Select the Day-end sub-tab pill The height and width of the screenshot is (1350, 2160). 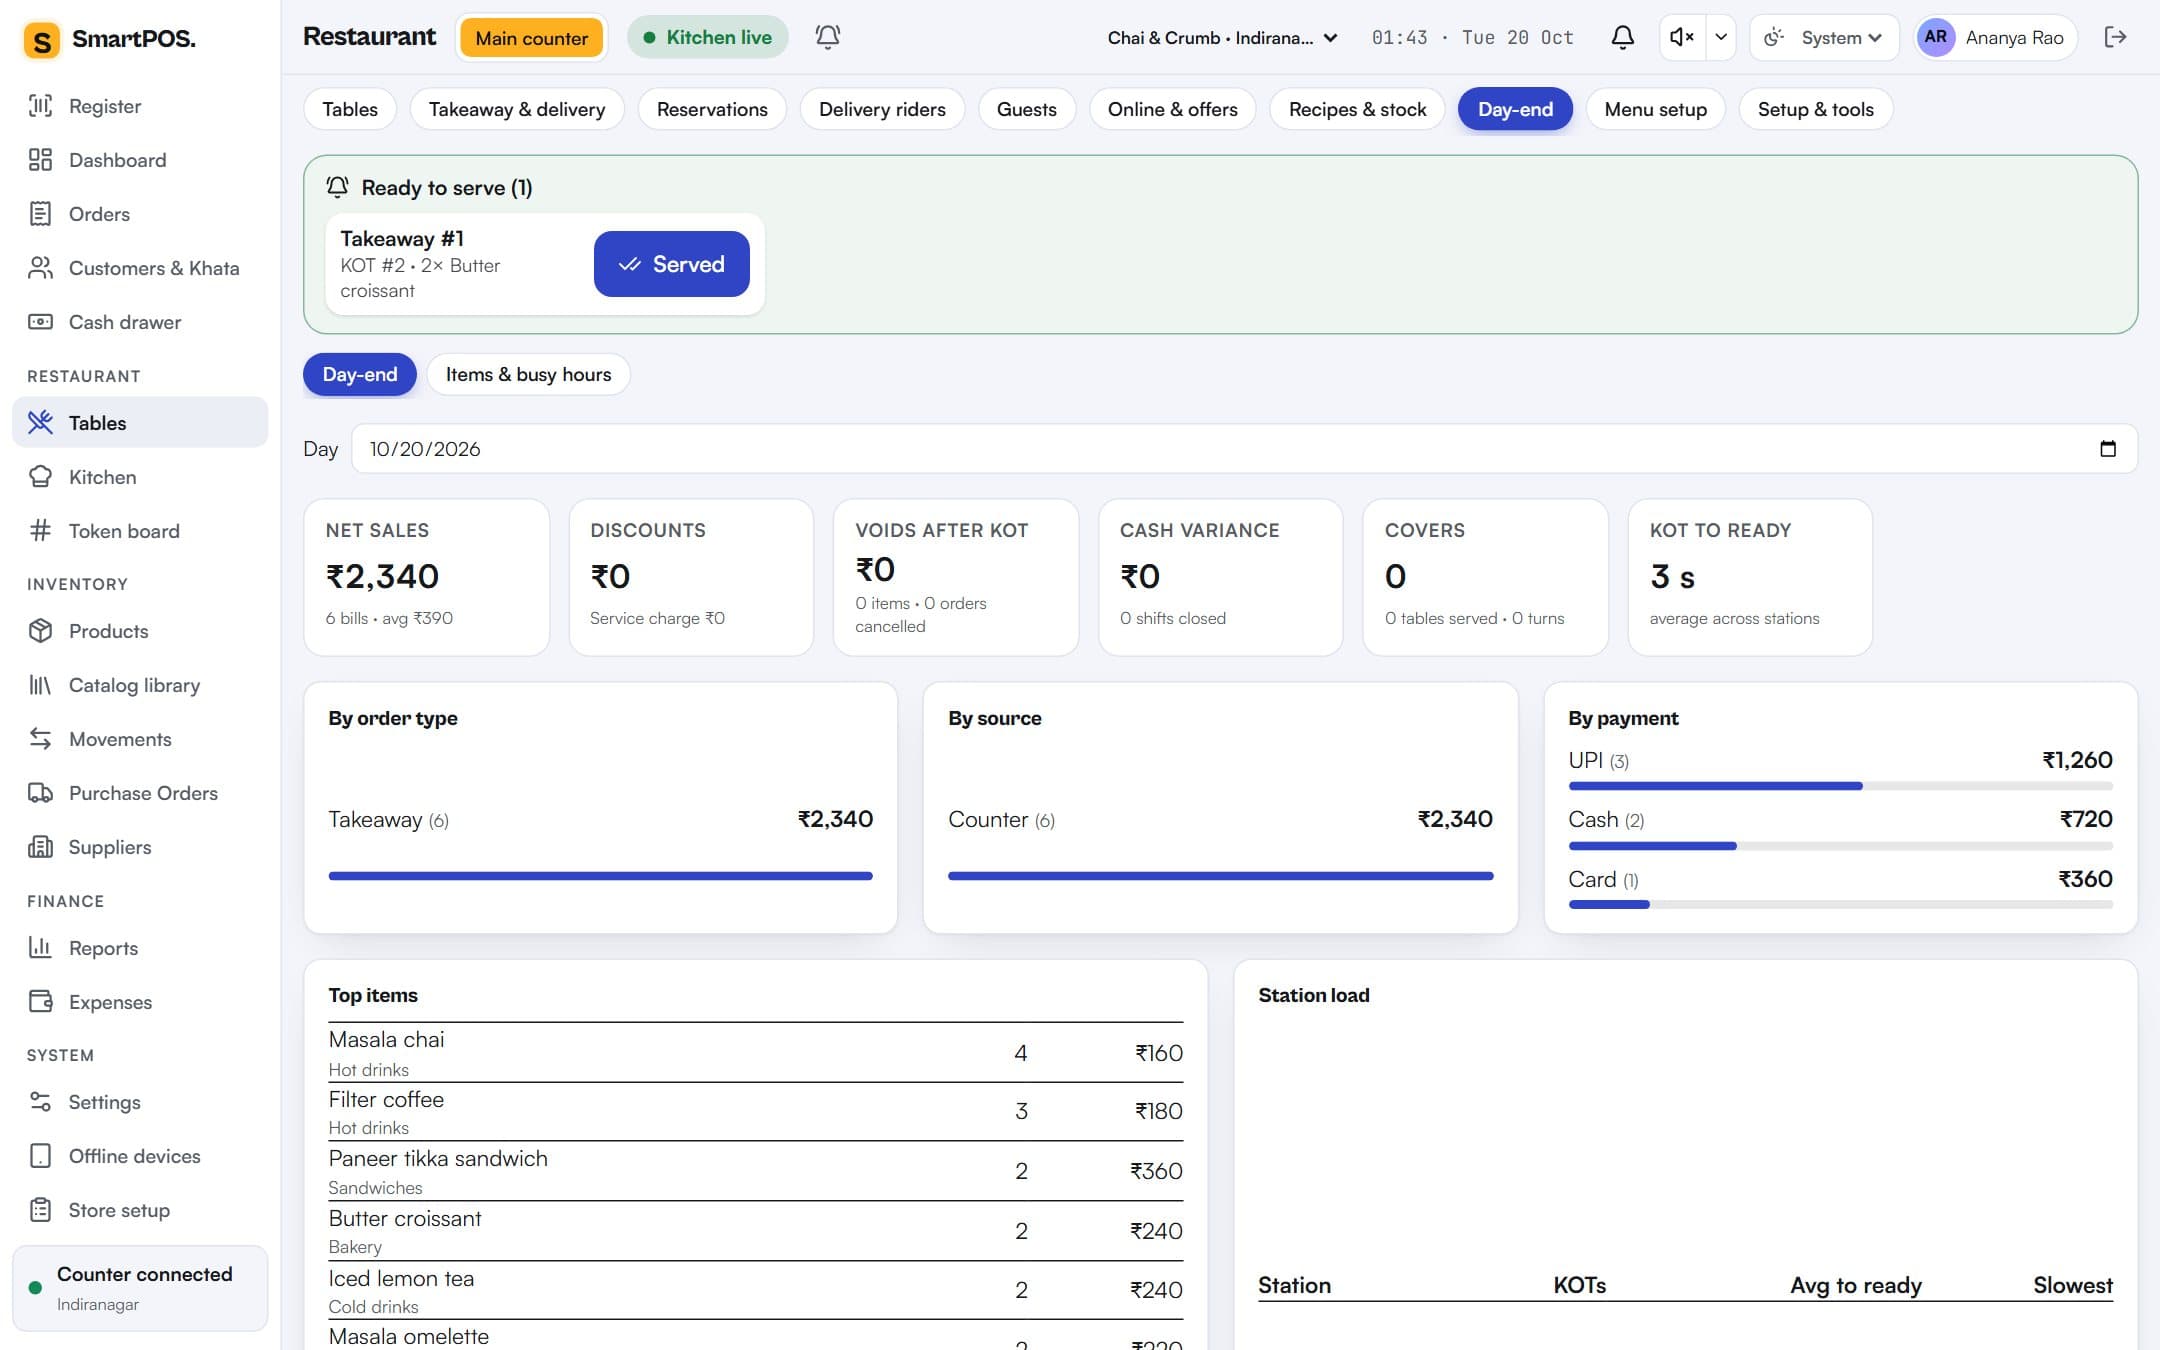360,374
